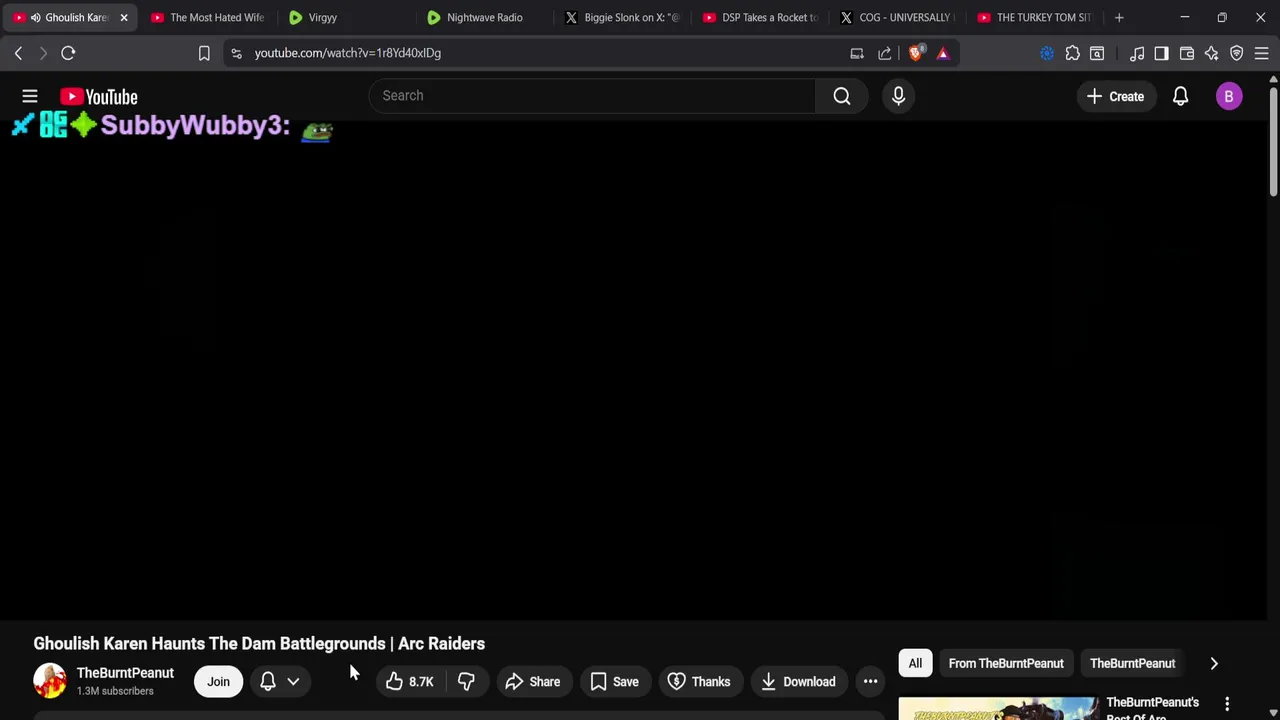Image resolution: width=1280 pixels, height=720 pixels.
Task: Select the TheBurntPeanut filter chip
Action: pyautogui.click(x=1132, y=663)
